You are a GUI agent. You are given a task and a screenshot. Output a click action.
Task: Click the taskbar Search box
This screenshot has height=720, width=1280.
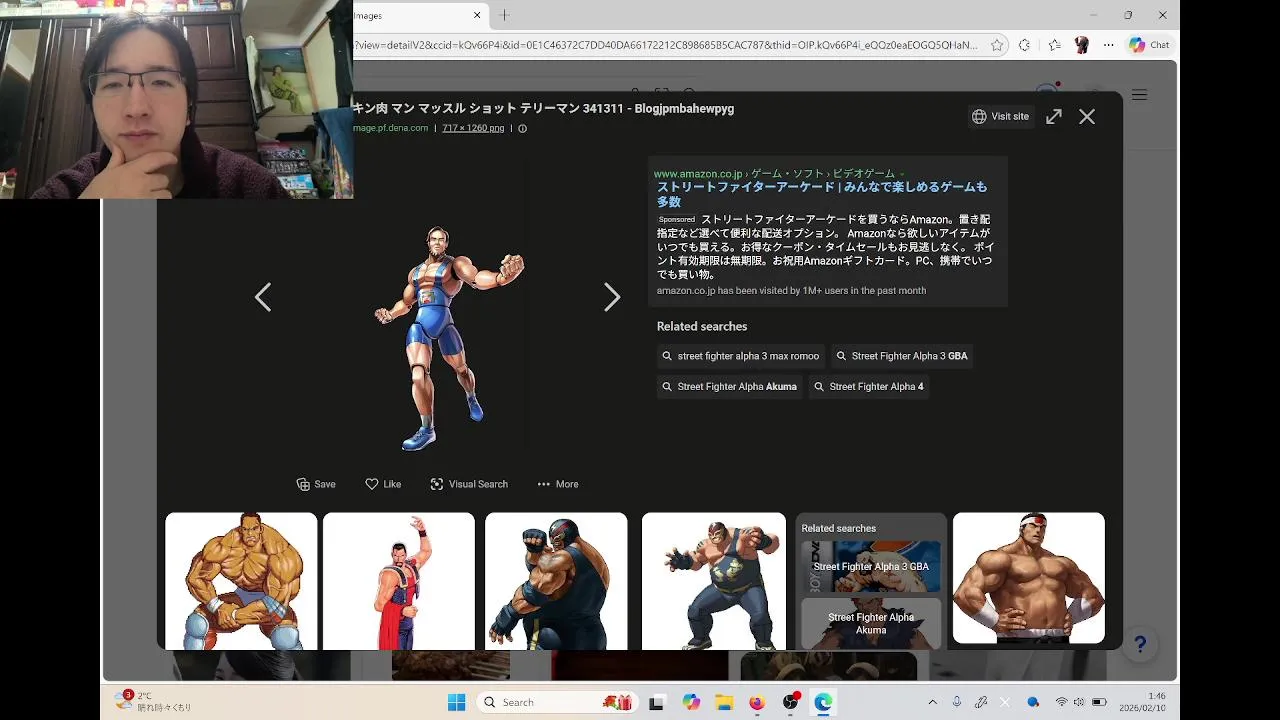click(555, 702)
